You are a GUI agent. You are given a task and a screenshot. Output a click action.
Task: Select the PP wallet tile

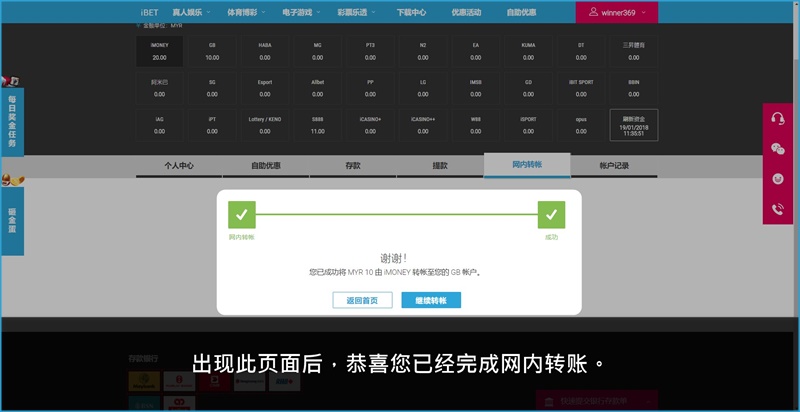tap(370, 88)
